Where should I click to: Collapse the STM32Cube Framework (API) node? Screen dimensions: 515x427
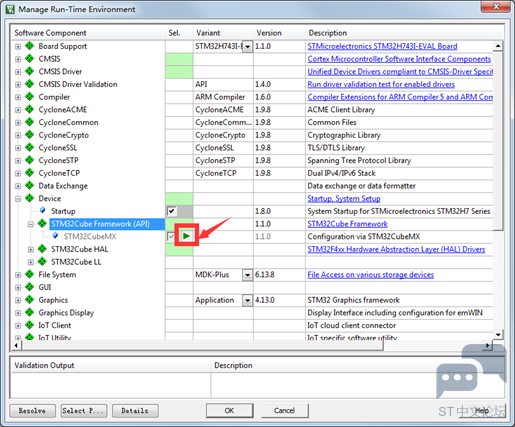(x=31, y=224)
